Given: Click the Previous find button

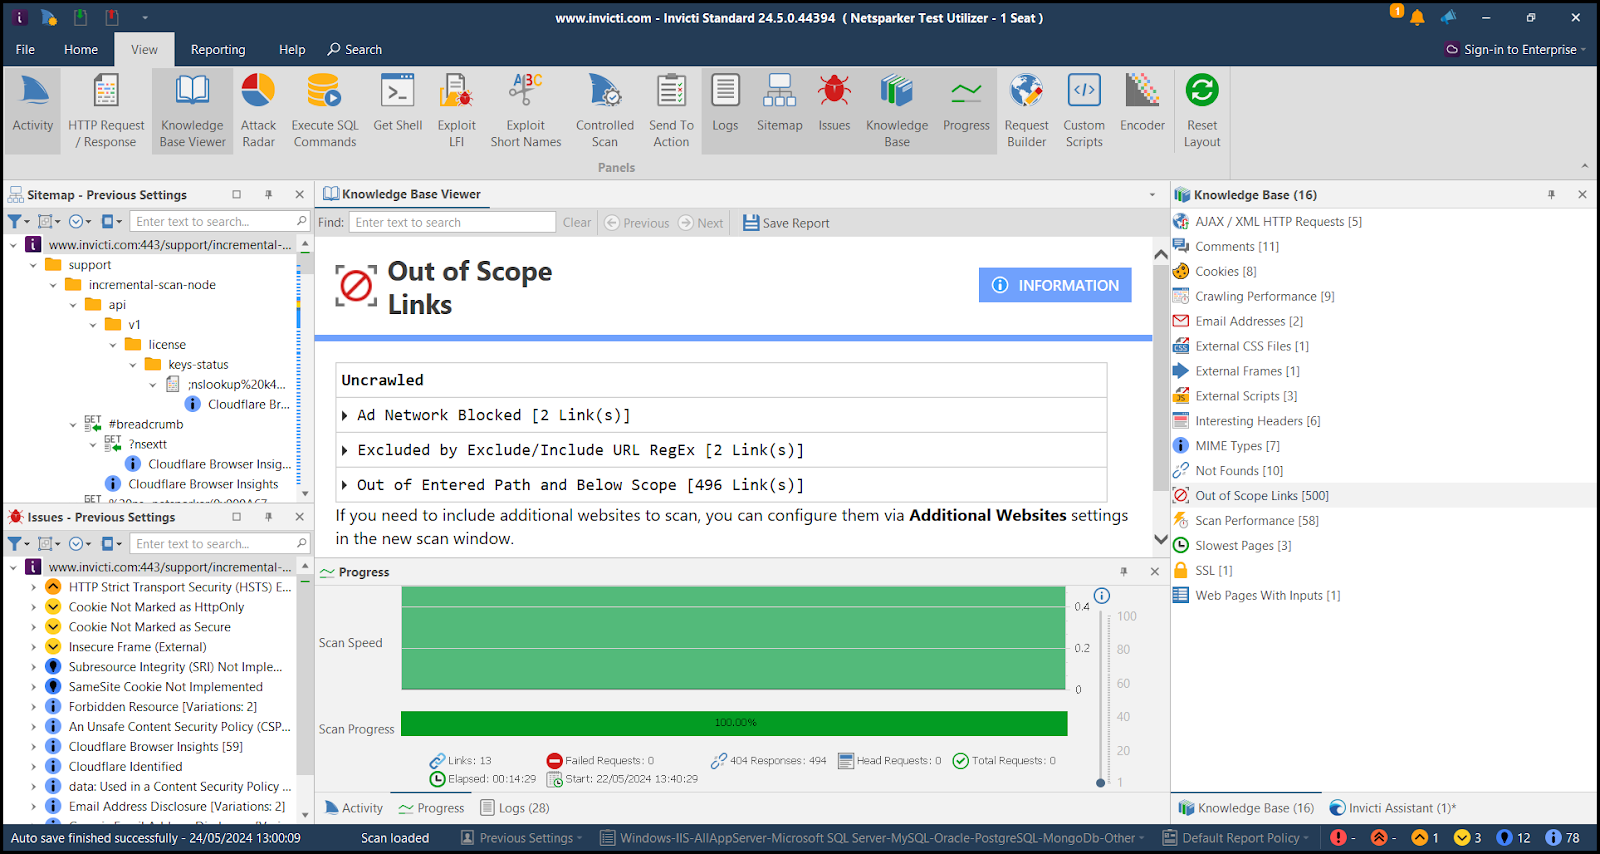Looking at the screenshot, I should pyautogui.click(x=637, y=223).
